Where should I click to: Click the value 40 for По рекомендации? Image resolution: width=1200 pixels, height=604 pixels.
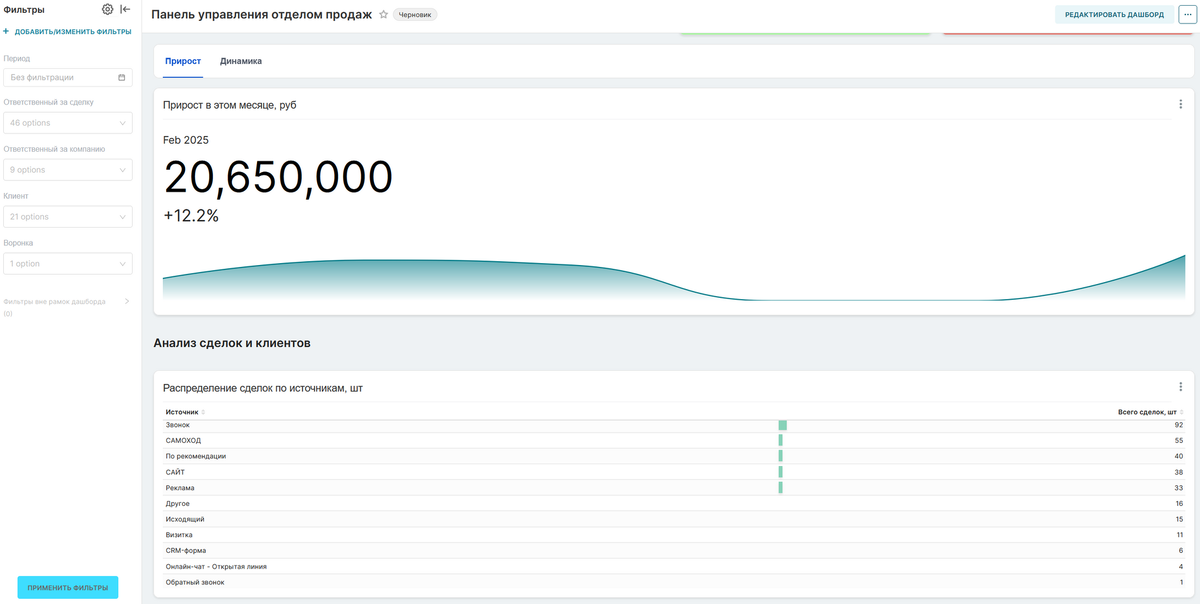[x=1179, y=456]
